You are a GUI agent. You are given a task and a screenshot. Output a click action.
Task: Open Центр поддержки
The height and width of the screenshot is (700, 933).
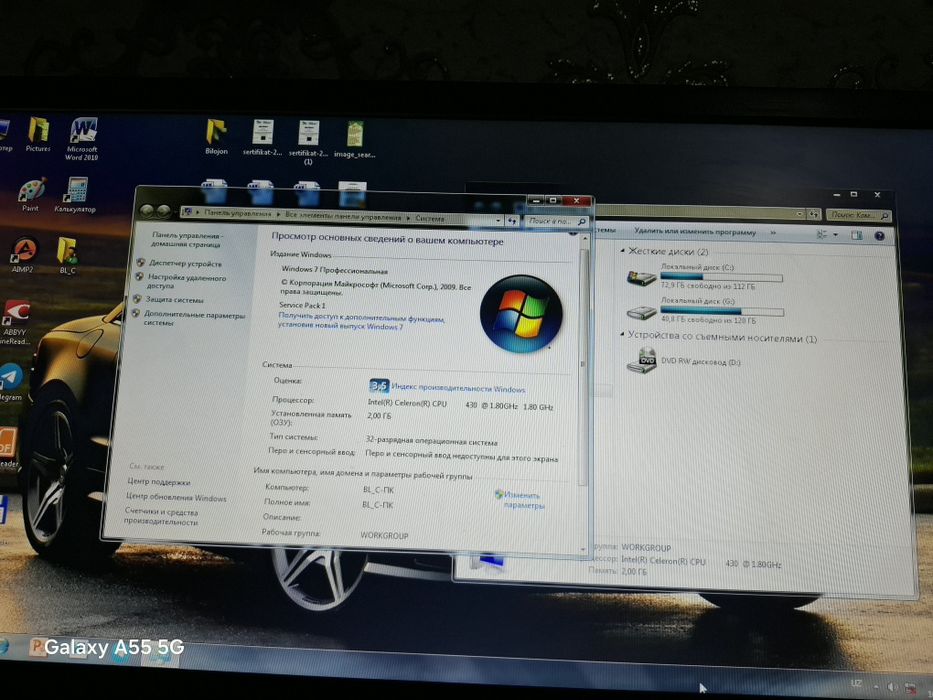(x=159, y=482)
